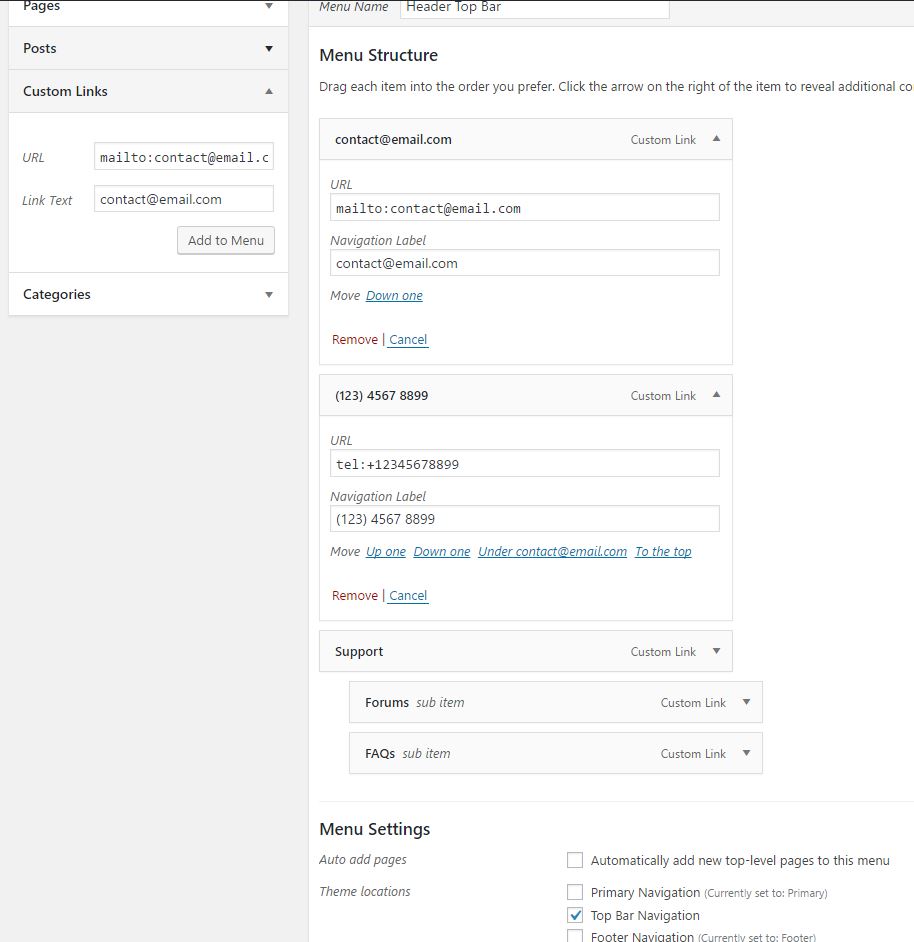The height and width of the screenshot is (942, 914).
Task: Cancel editing the phone number menu item
Action: pos(408,595)
